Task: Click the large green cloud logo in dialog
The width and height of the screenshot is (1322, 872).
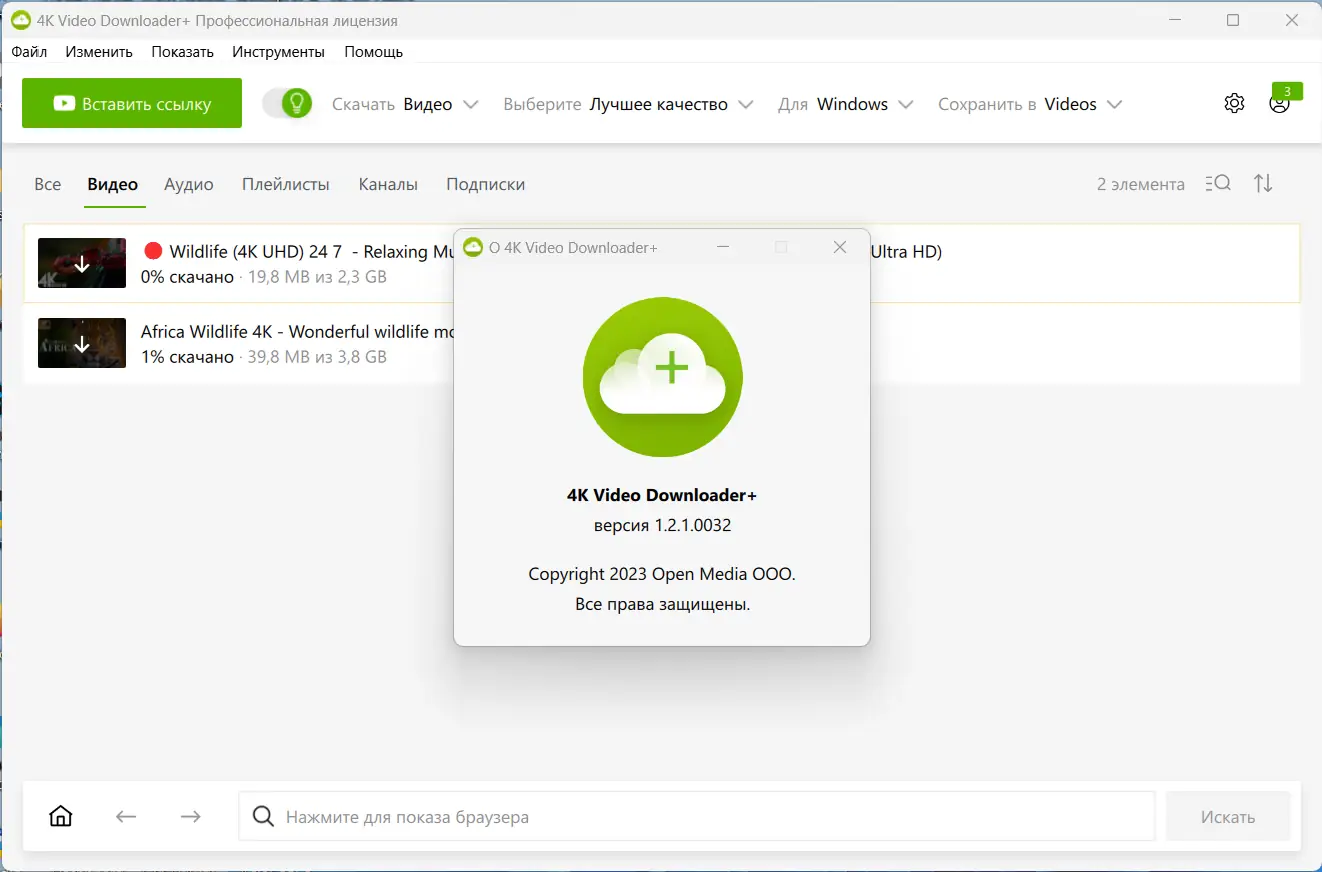Action: coord(663,377)
